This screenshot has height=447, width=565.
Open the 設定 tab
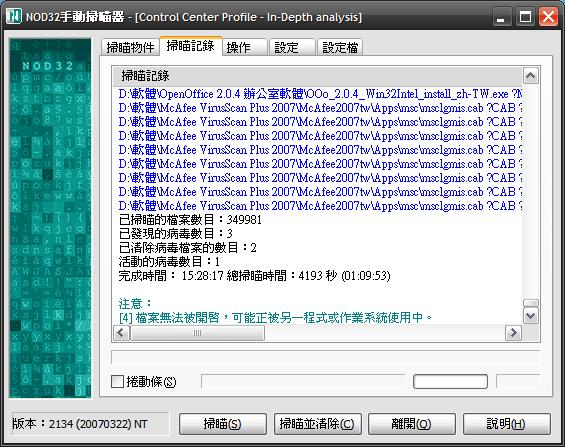pyautogui.click(x=292, y=47)
